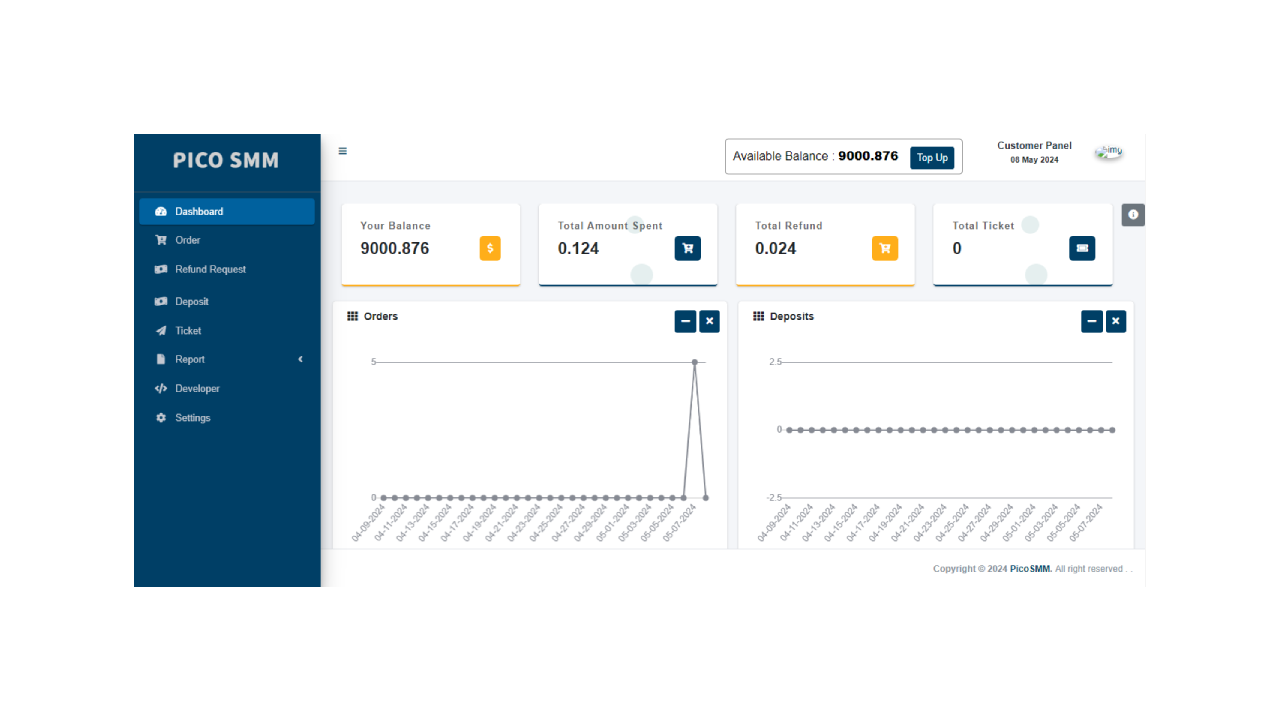Click the Customer Panel label in the header
Viewport: 1280px width, 720px height.
[x=1034, y=146]
